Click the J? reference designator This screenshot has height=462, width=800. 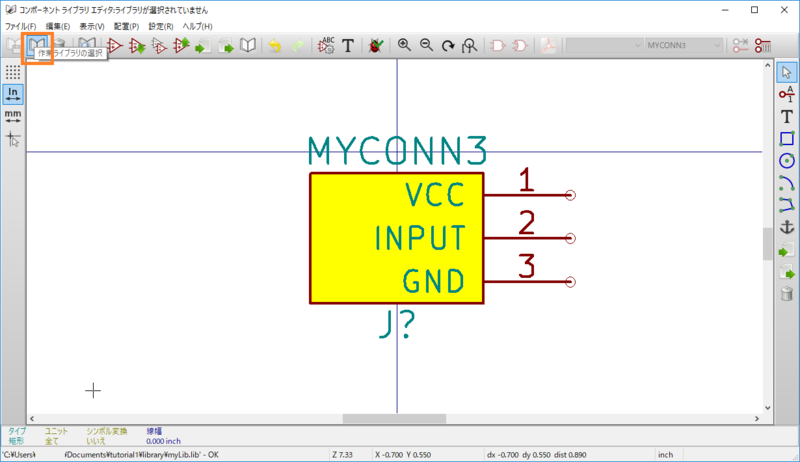397,325
